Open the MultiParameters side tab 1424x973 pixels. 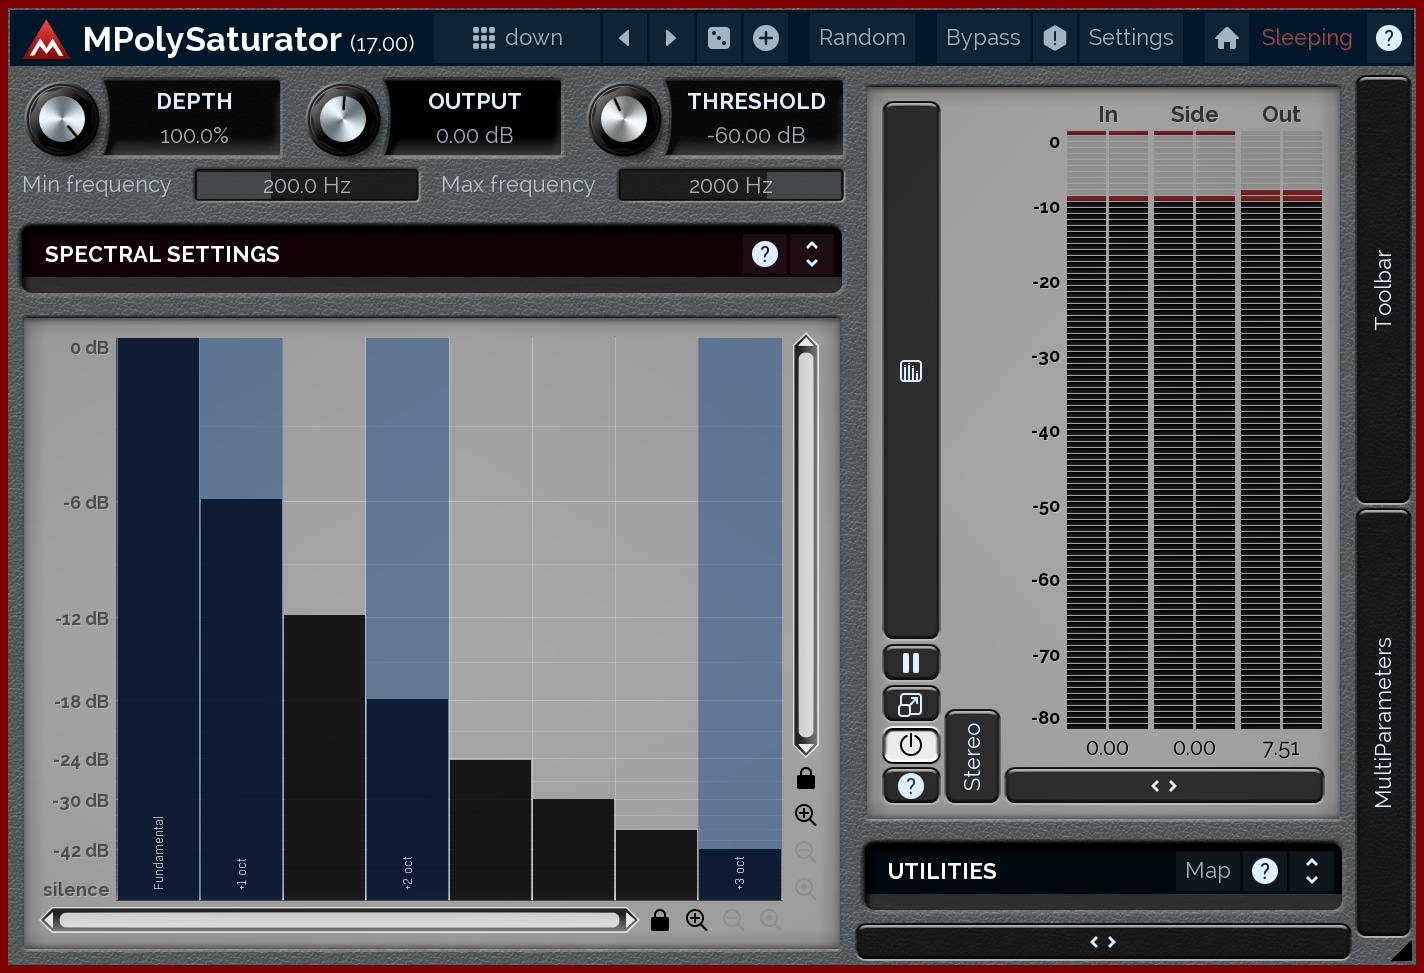1383,722
